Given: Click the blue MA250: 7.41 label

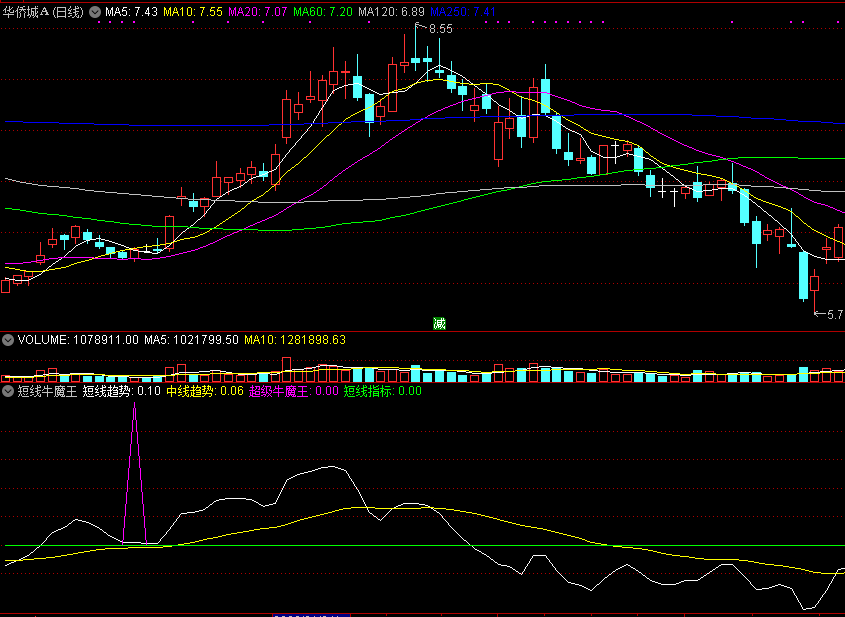Looking at the screenshot, I should coord(463,12).
